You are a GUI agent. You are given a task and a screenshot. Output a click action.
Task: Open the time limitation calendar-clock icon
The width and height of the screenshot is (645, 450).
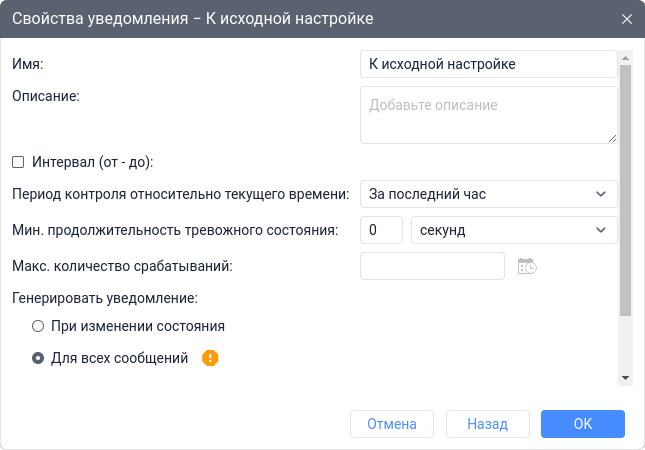(x=527, y=266)
